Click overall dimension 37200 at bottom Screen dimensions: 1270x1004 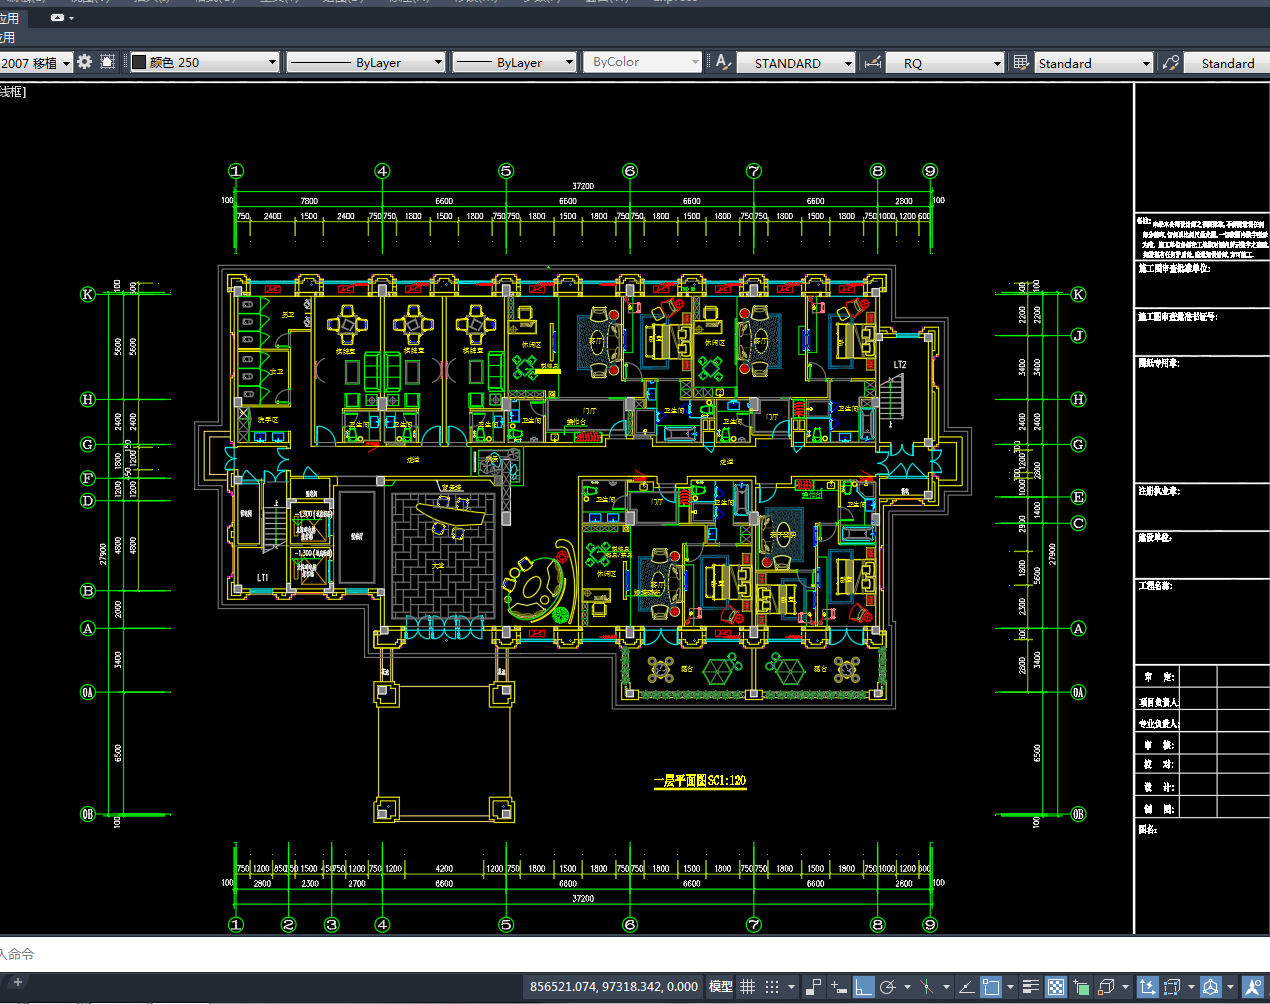click(583, 898)
